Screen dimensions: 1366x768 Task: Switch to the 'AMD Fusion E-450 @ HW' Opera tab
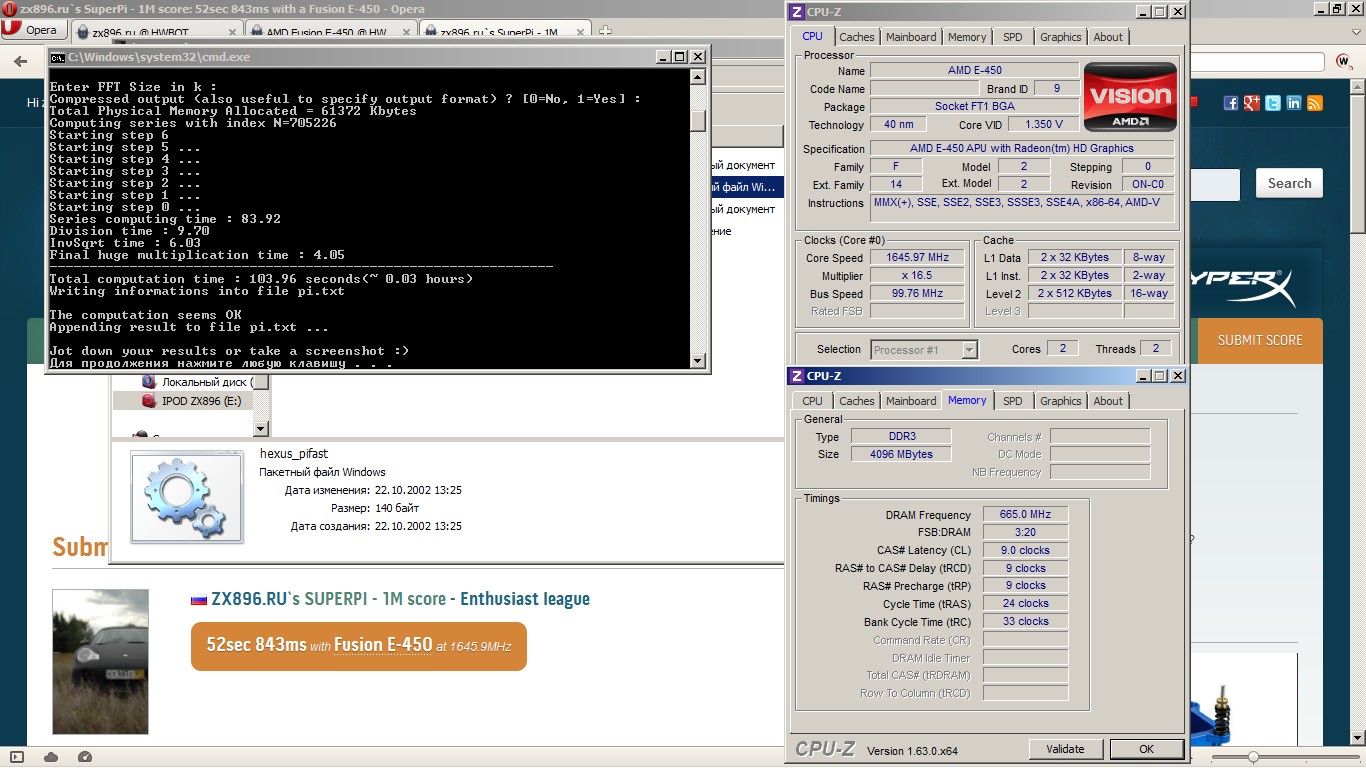pos(329,32)
